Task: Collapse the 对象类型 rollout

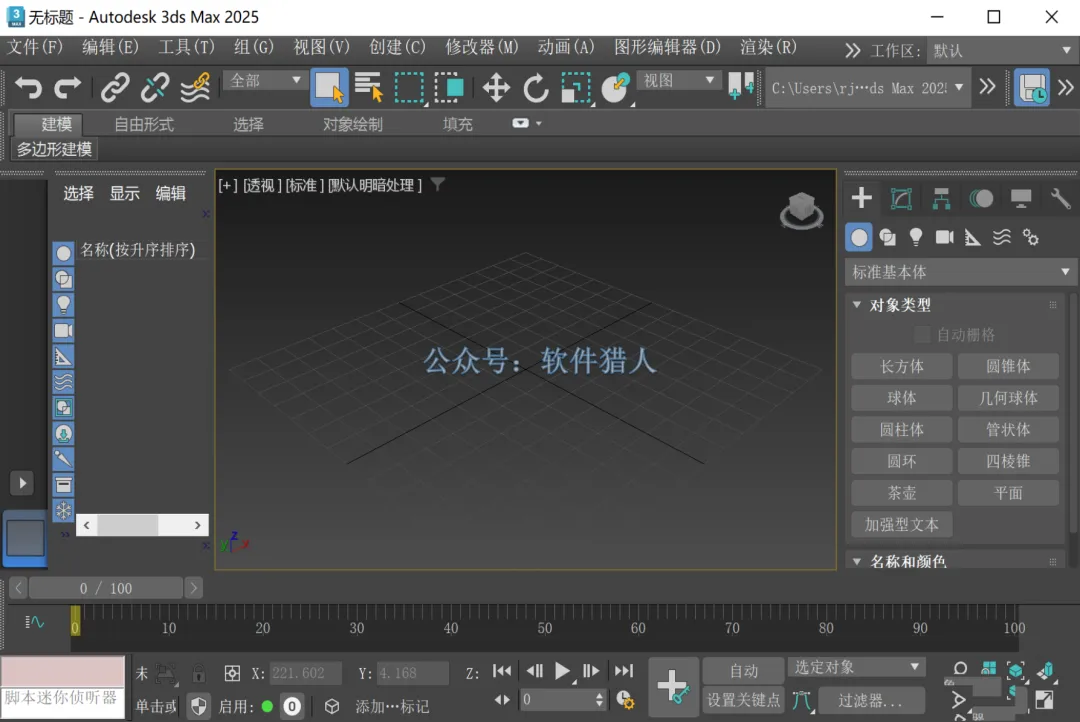Action: click(x=857, y=305)
